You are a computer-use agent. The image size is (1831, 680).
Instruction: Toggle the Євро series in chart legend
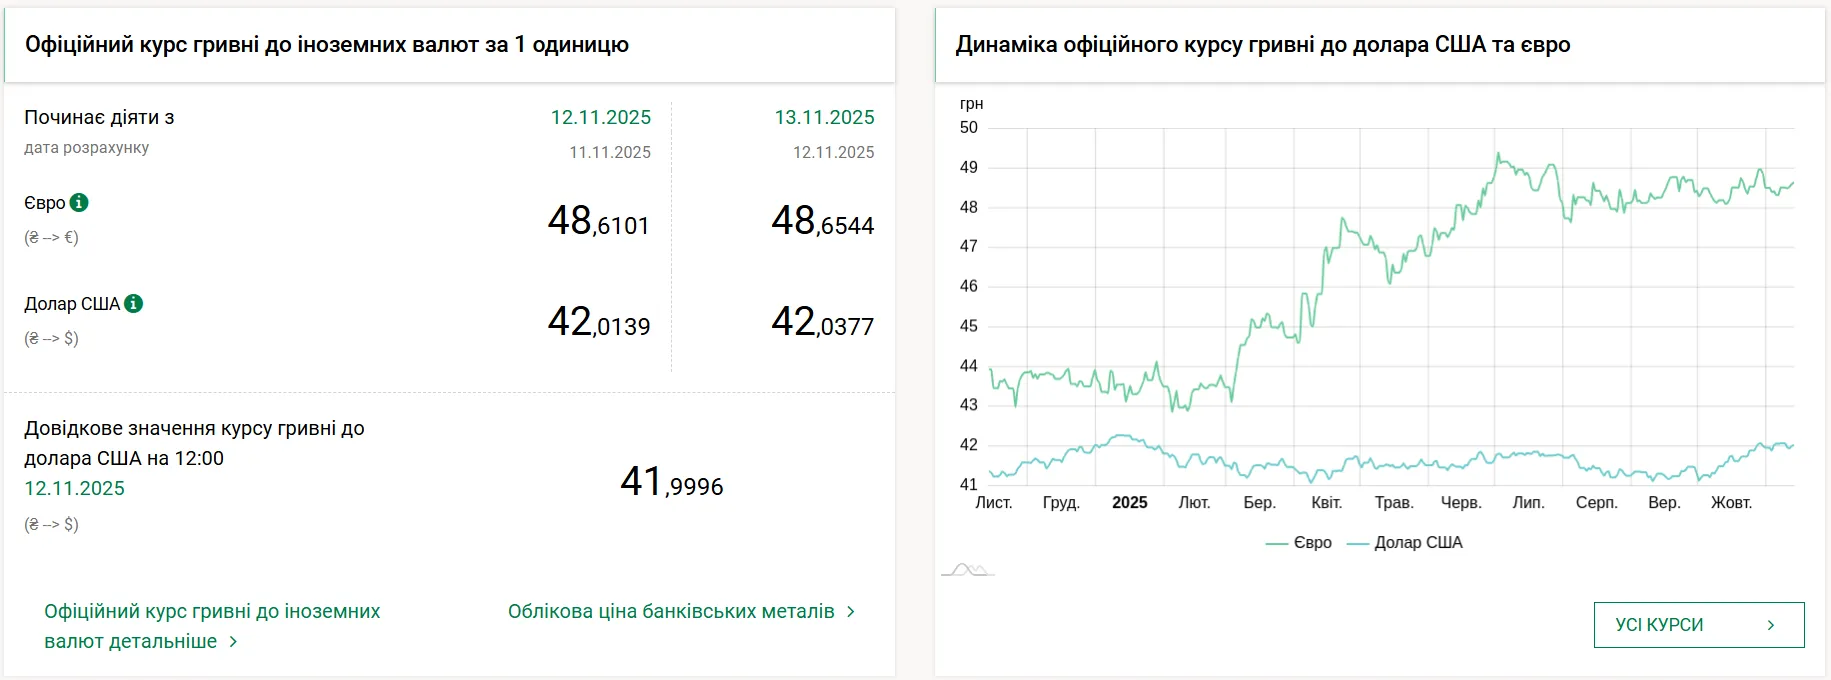pos(1299,543)
